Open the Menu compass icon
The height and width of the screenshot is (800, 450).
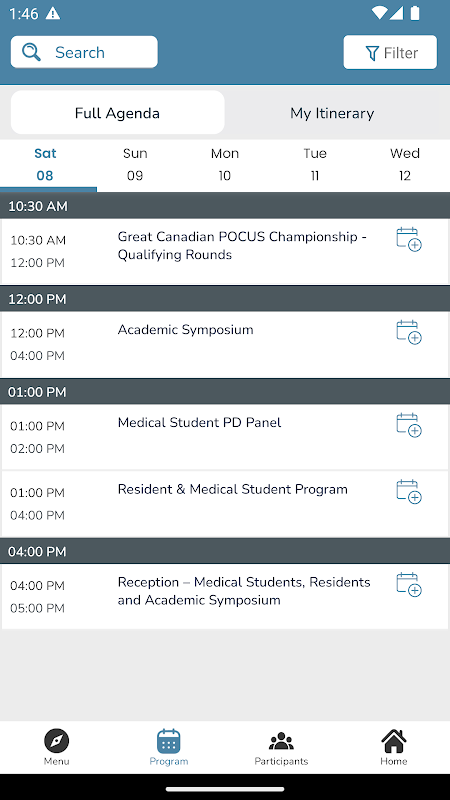57,741
